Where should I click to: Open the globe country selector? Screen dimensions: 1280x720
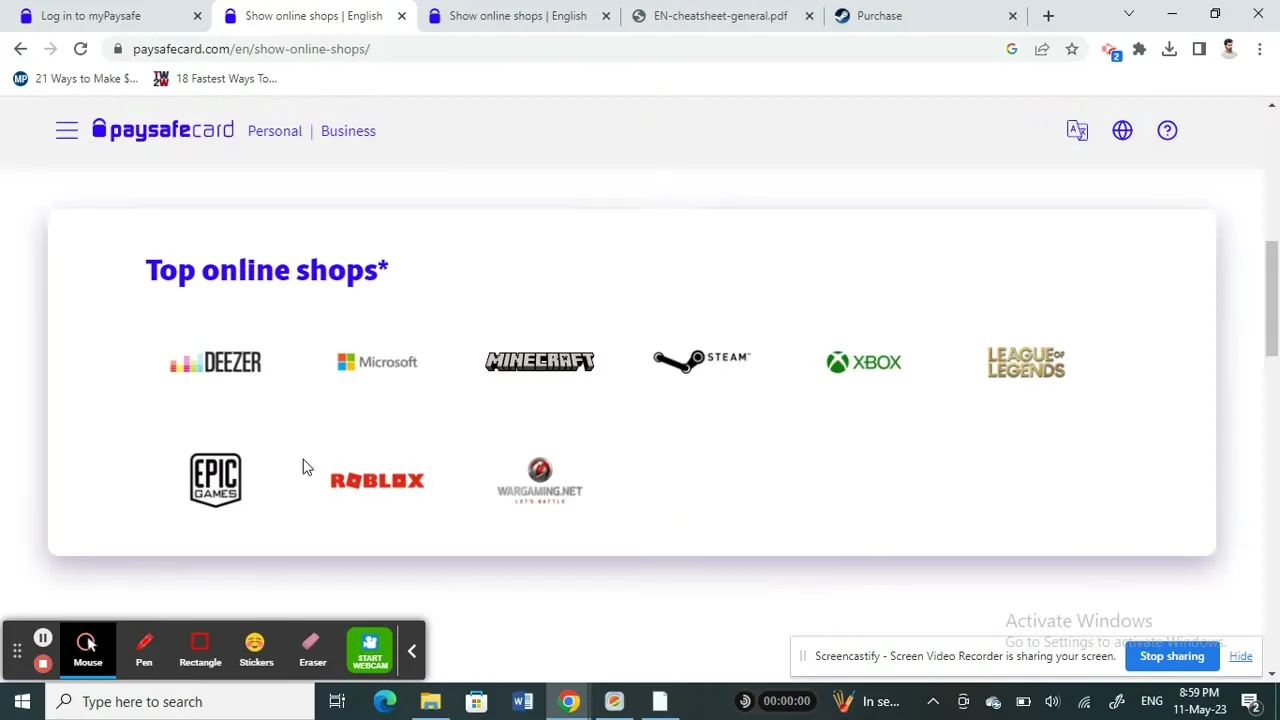(x=1122, y=131)
